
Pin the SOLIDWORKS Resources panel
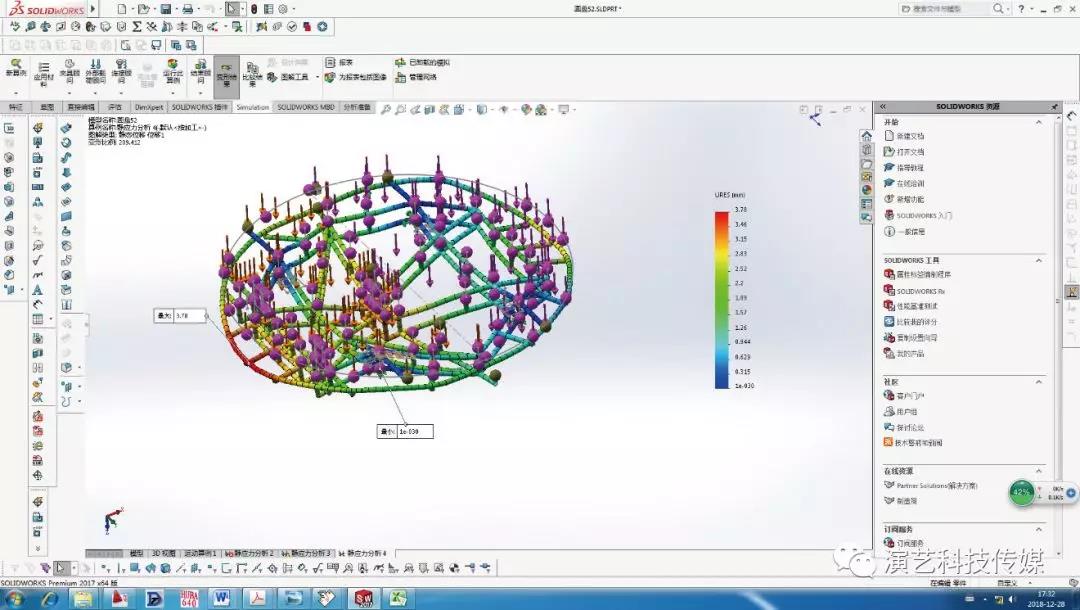[x=1054, y=107]
